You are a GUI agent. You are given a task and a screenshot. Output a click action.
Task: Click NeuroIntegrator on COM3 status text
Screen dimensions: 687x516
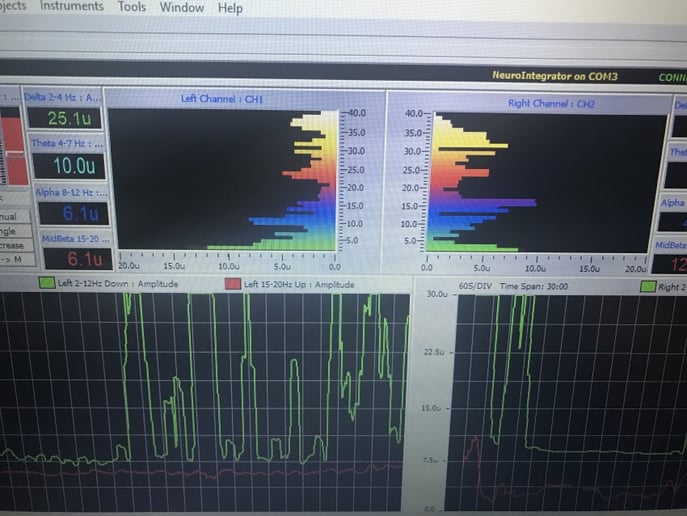[x=555, y=76]
